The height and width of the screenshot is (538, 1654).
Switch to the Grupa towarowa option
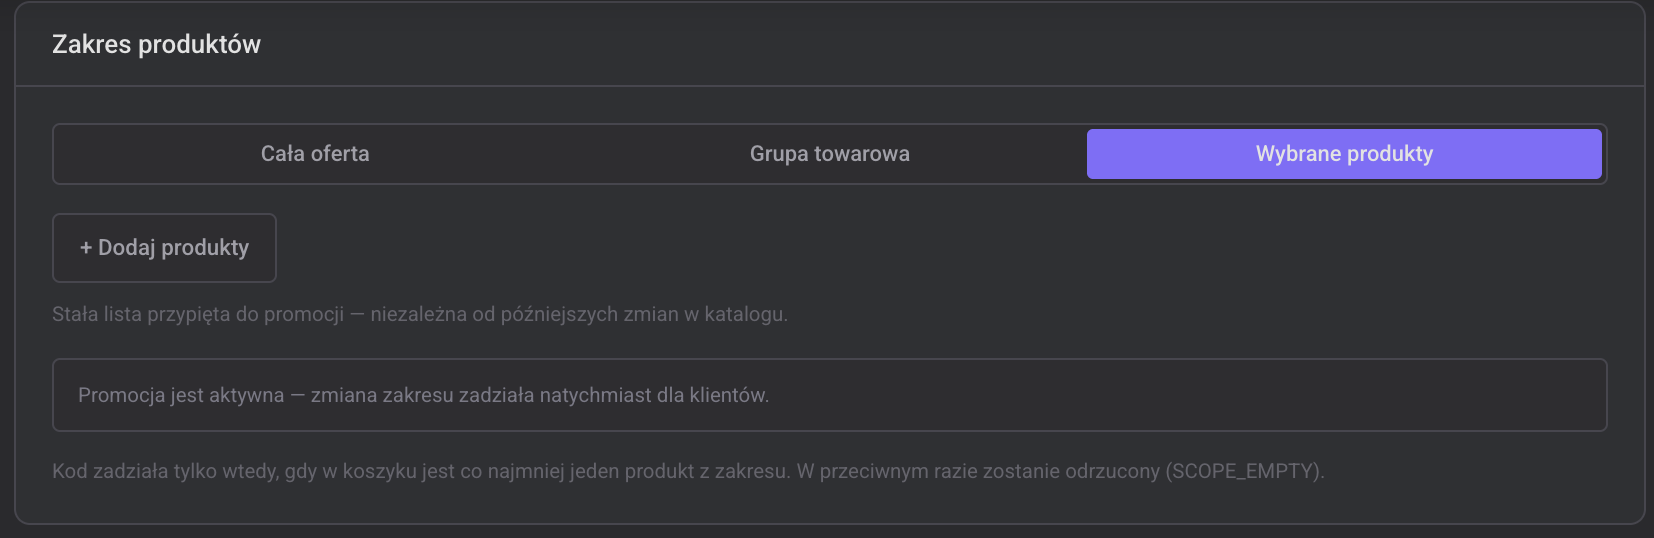[830, 154]
